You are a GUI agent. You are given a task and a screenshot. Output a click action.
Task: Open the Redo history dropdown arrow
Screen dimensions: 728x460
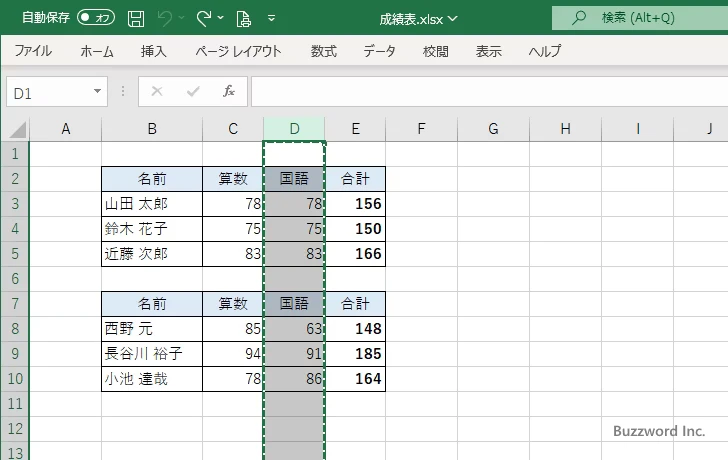click(x=221, y=18)
